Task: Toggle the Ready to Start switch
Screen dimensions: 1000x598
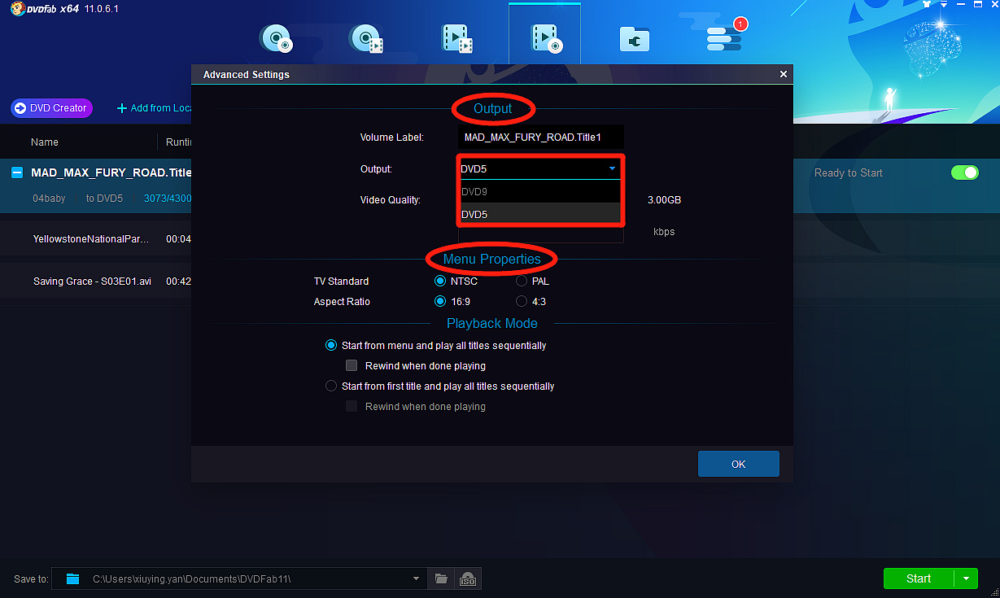Action: point(964,173)
